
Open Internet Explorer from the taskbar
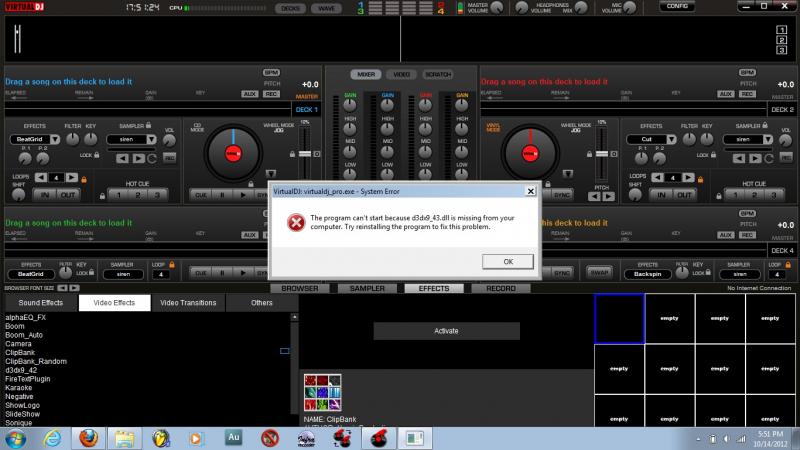pyautogui.click(x=52, y=438)
